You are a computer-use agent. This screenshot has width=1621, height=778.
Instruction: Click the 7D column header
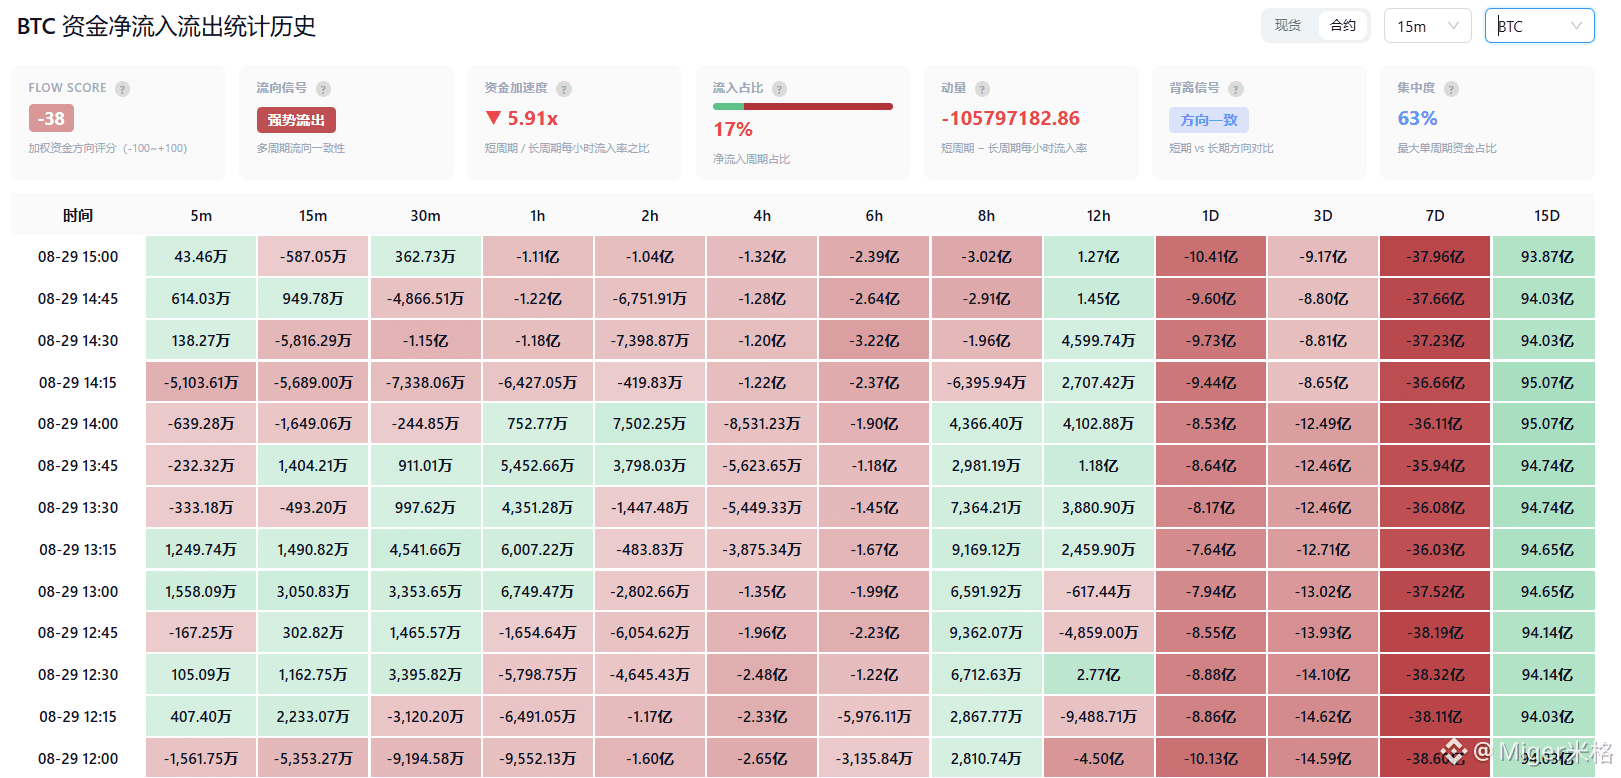[x=1435, y=216]
